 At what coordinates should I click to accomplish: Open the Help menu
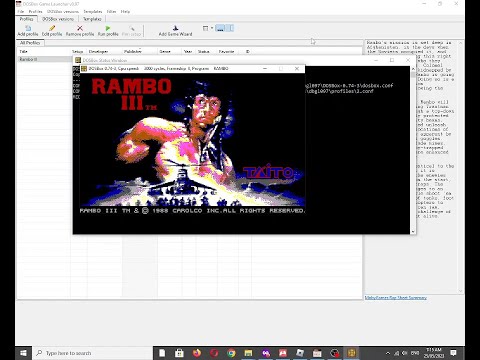pos(125,12)
